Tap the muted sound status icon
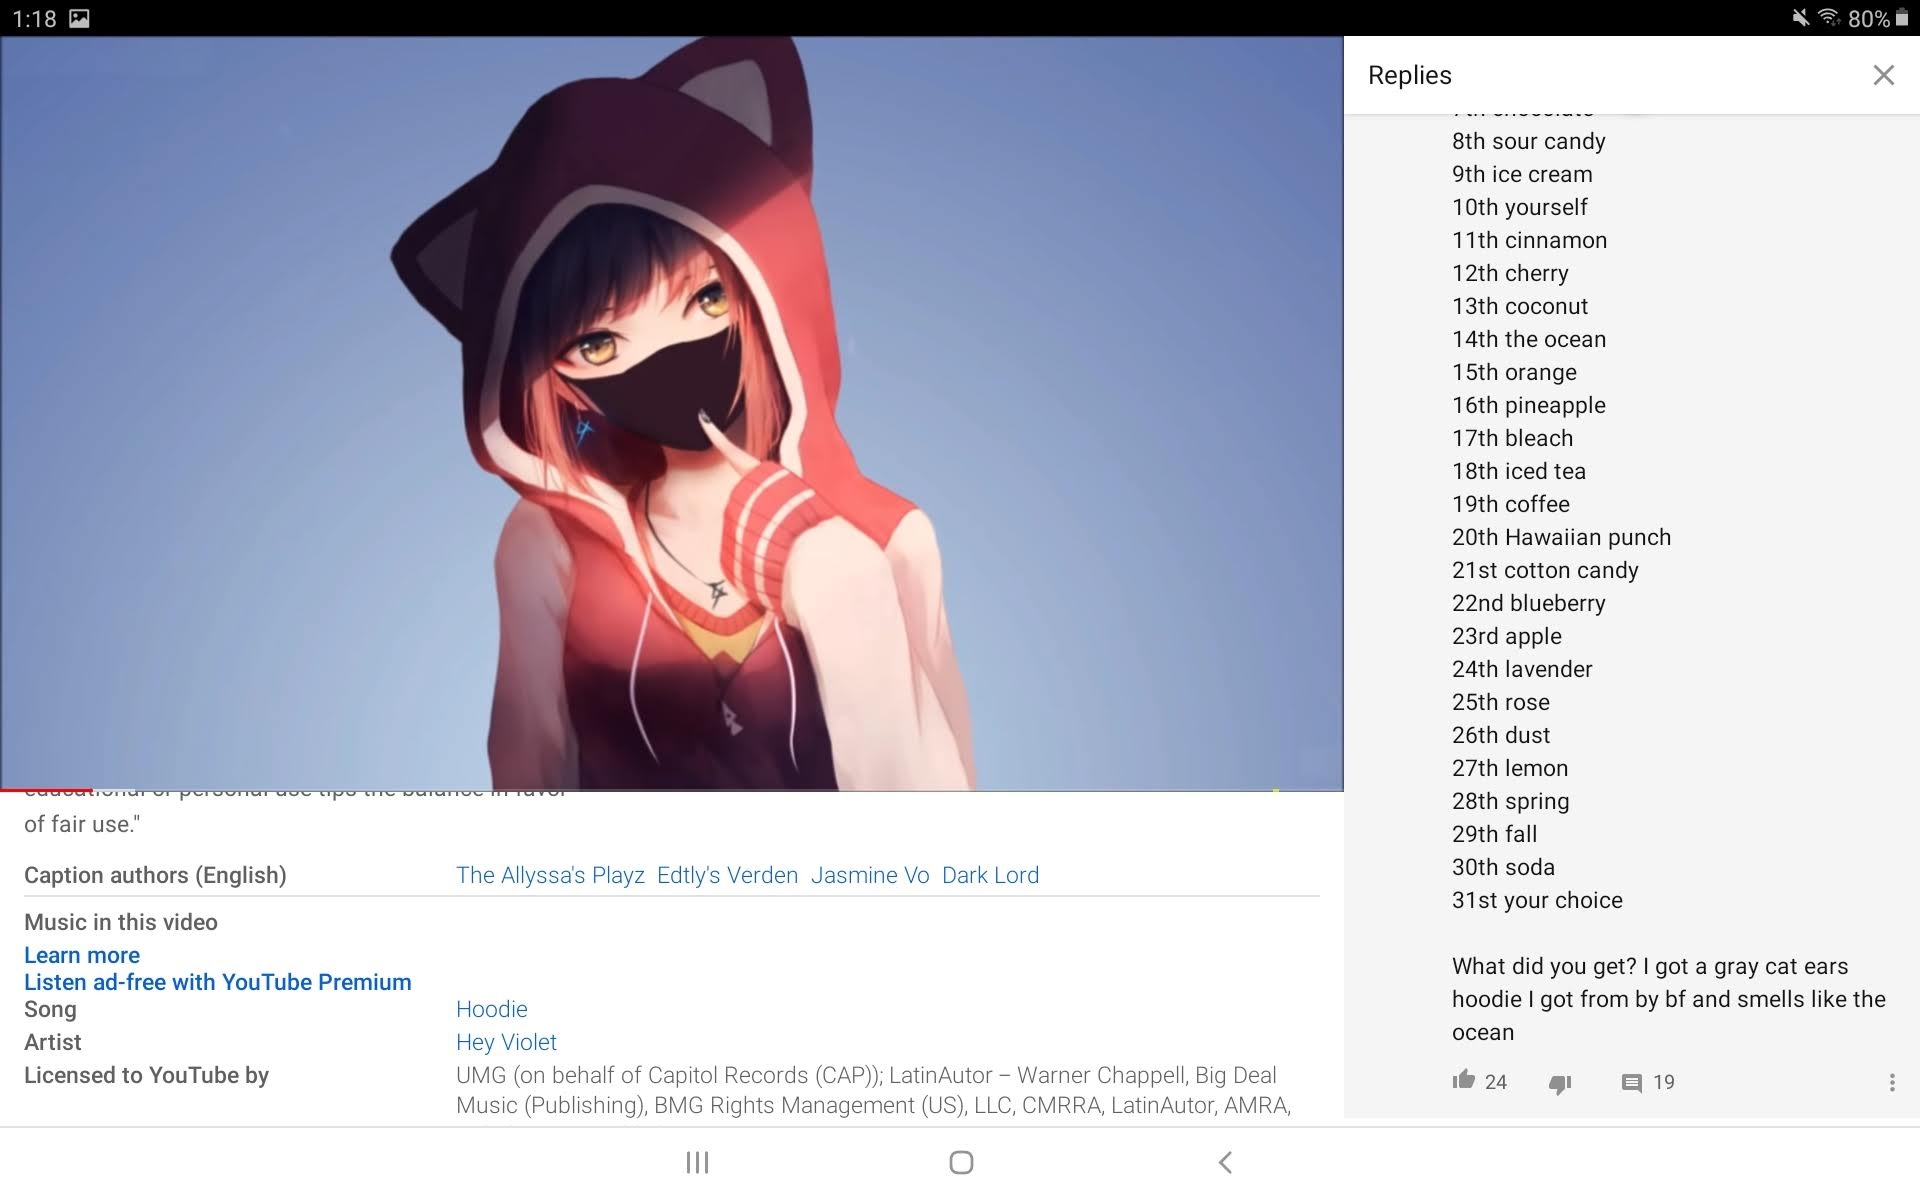The width and height of the screenshot is (1920, 1200). tap(1799, 18)
